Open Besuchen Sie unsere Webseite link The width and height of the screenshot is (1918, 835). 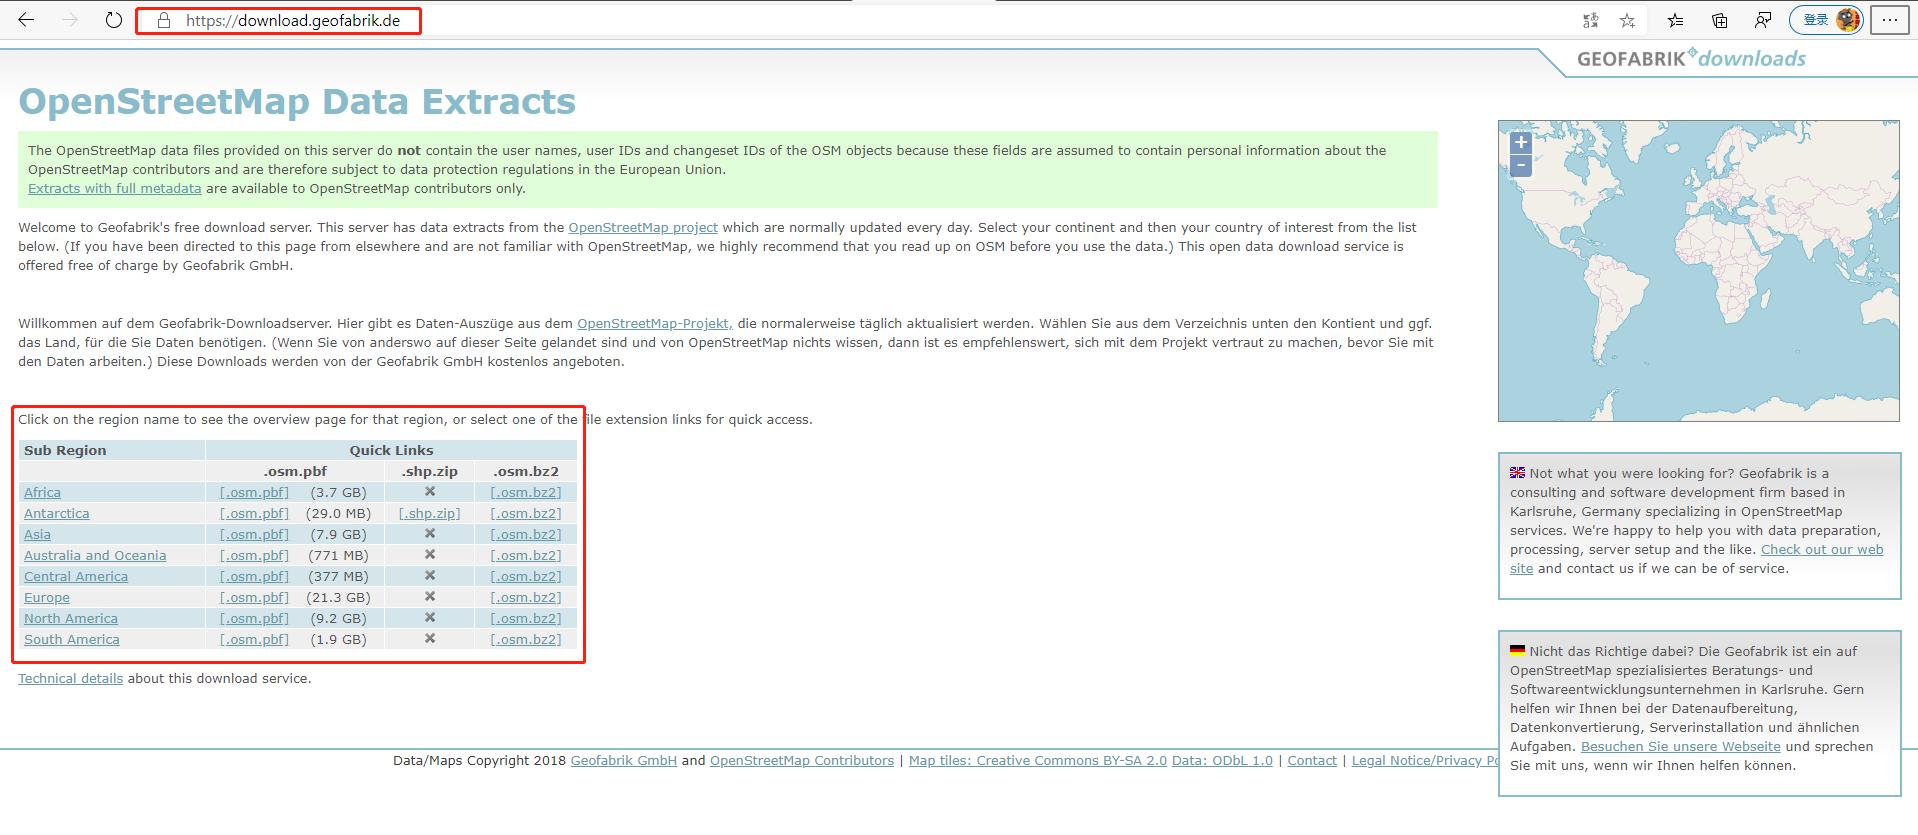click(1680, 746)
